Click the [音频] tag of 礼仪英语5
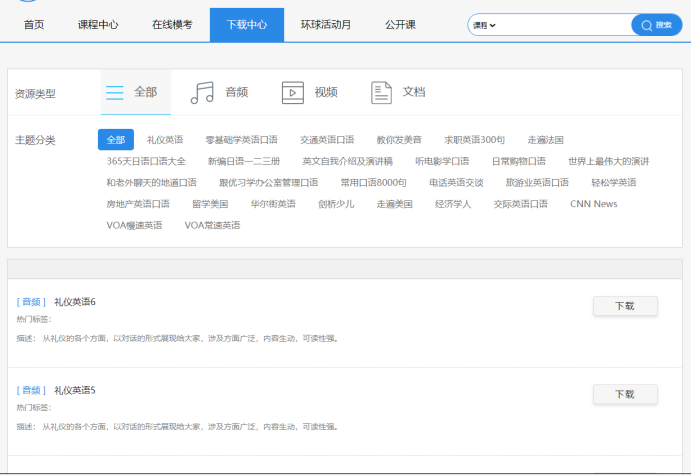This screenshot has height=476, width=692. [x=31, y=390]
